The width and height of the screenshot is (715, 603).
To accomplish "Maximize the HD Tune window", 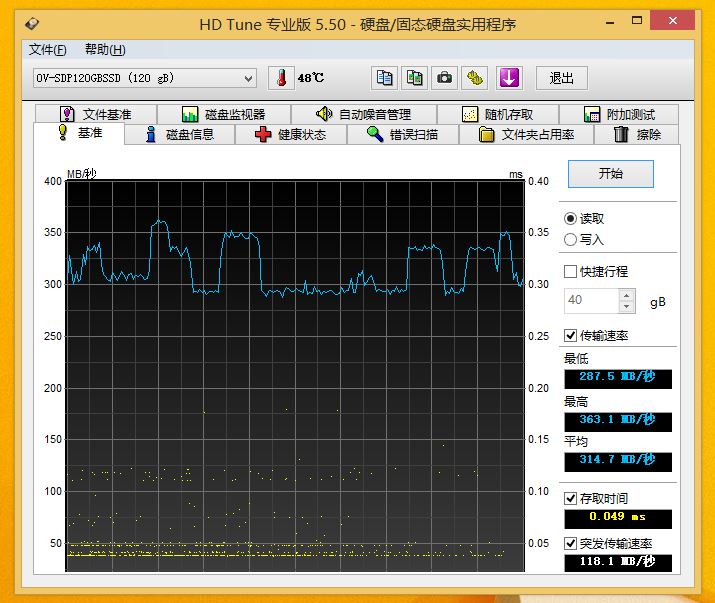I will point(637,21).
